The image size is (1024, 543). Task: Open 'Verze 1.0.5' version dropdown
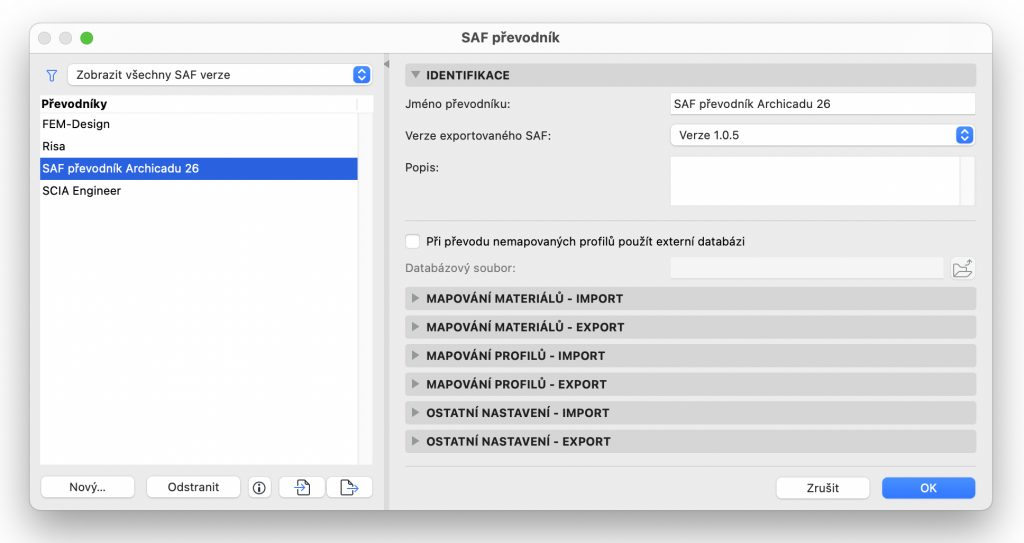click(822, 135)
